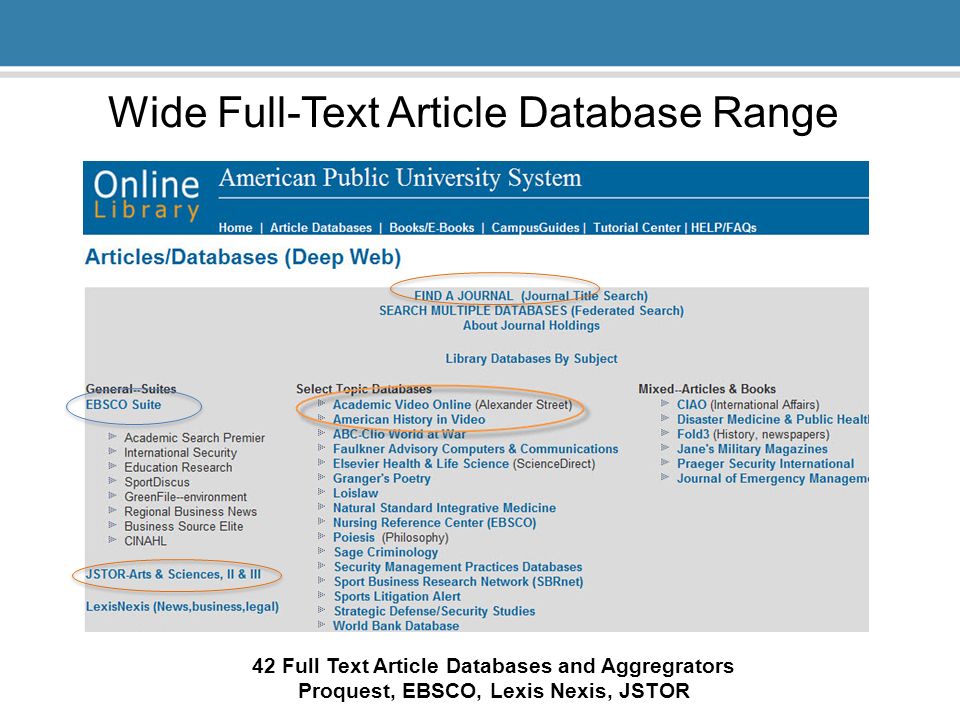Open the About Journal Holdings link
This screenshot has width=960, height=720.
[x=531, y=326]
